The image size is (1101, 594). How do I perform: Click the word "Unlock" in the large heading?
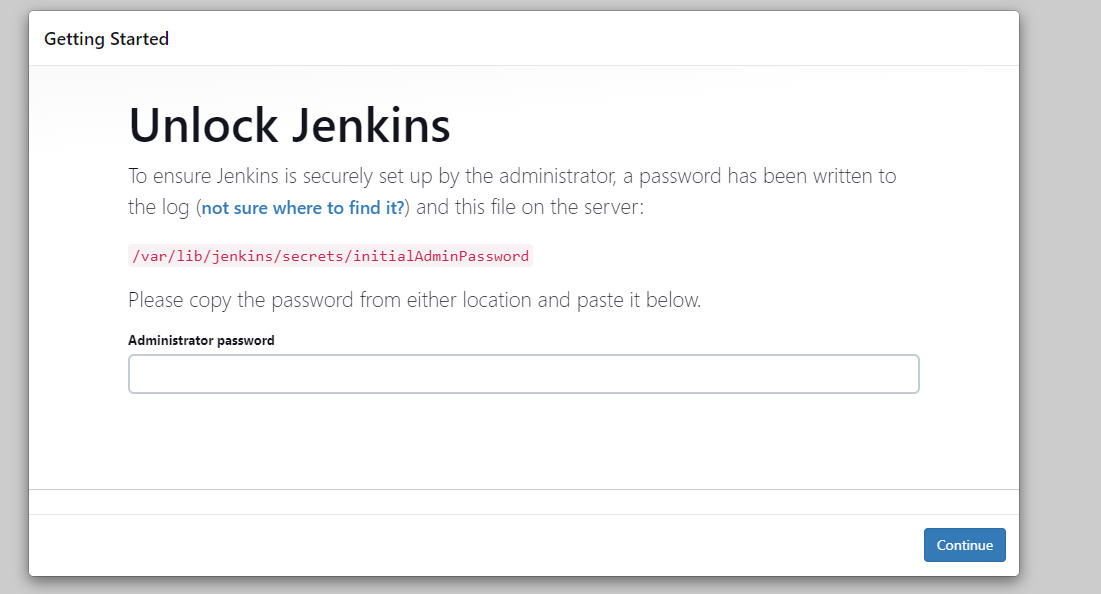tap(204, 126)
